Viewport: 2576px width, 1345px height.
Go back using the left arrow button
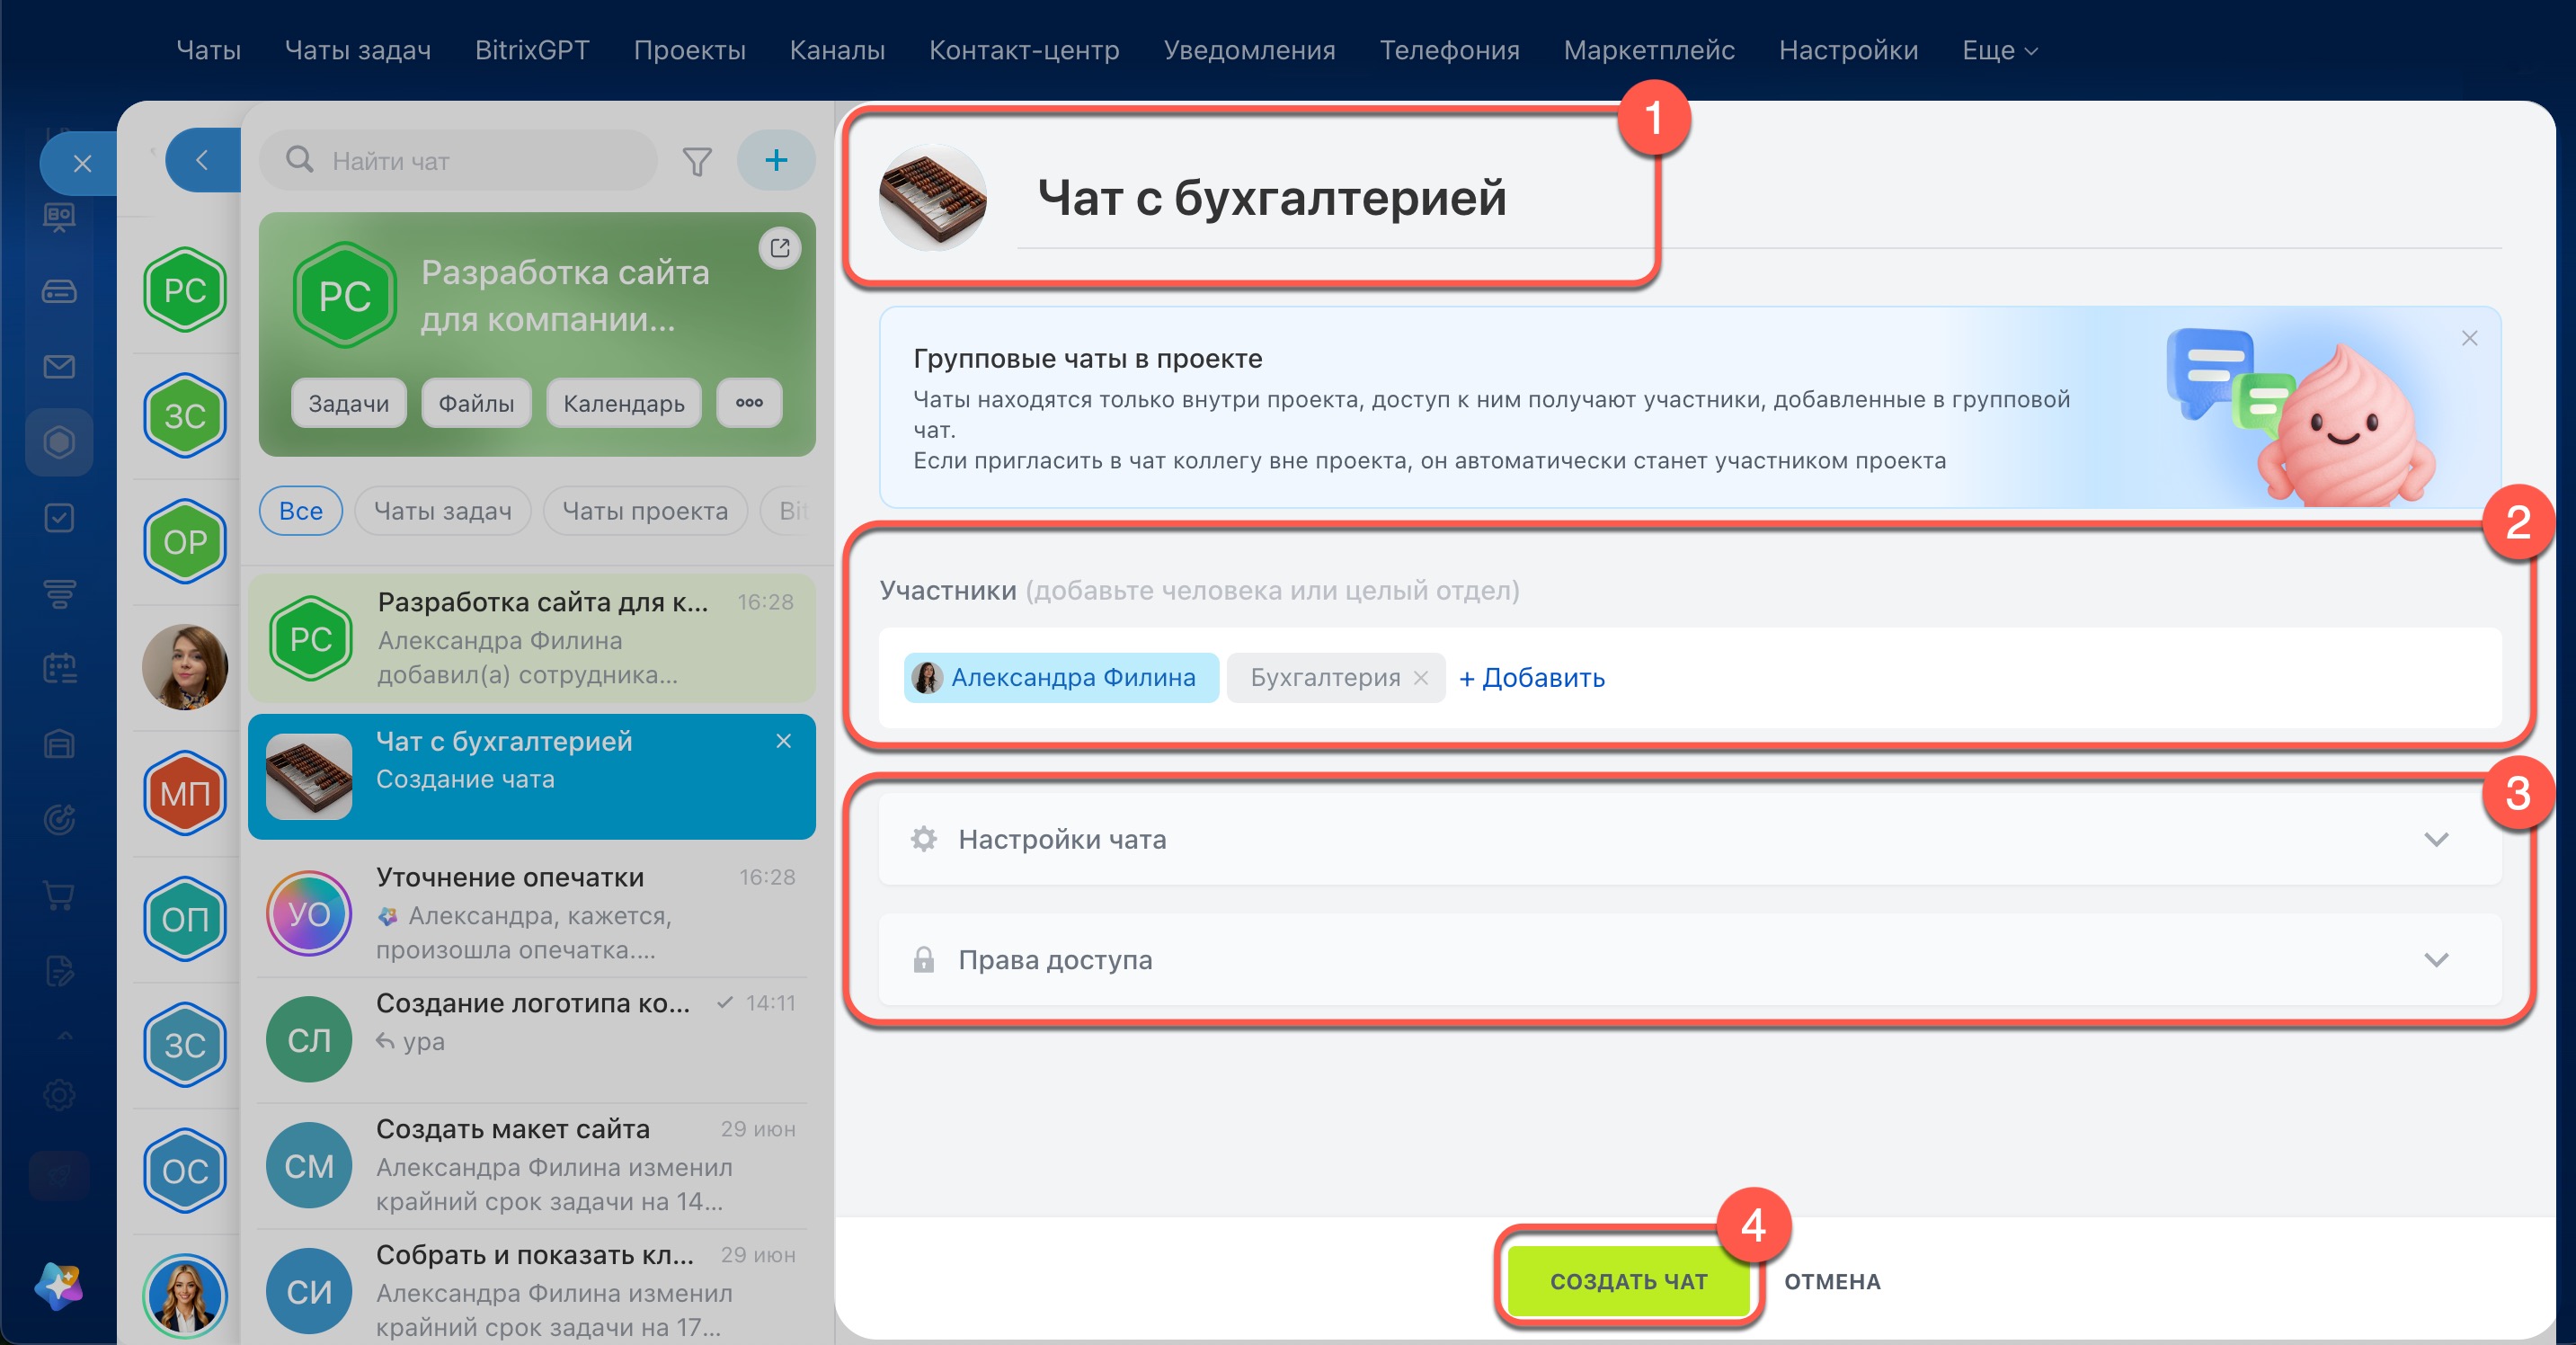coord(202,160)
